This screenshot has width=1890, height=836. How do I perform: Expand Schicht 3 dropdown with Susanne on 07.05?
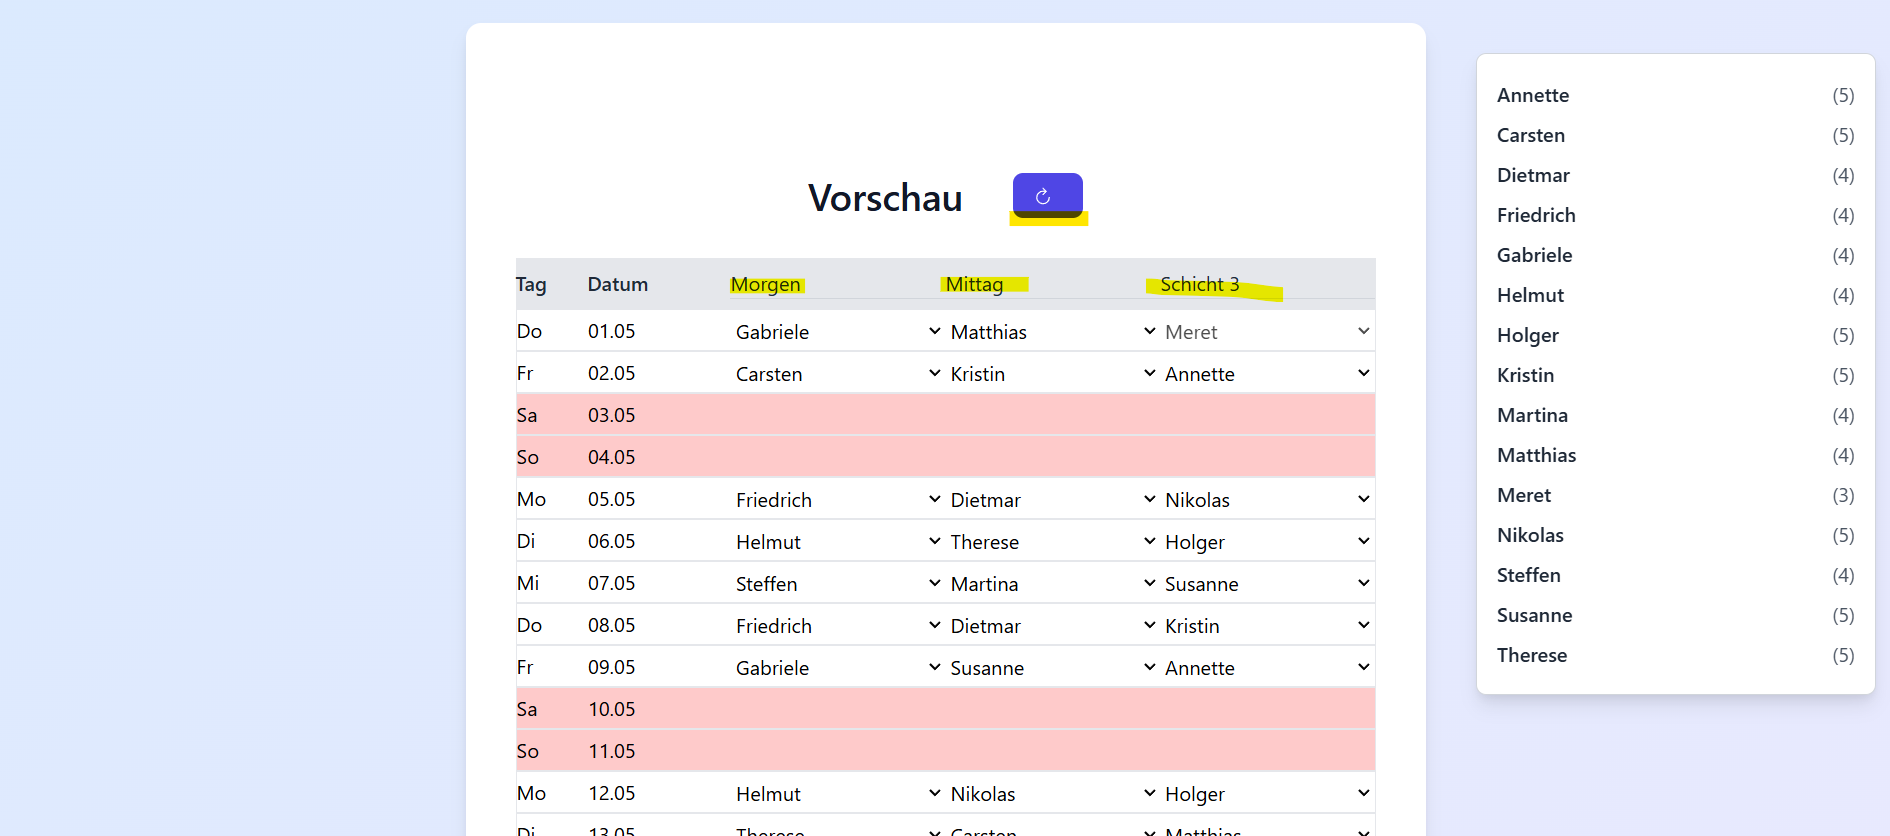(x=1265, y=584)
